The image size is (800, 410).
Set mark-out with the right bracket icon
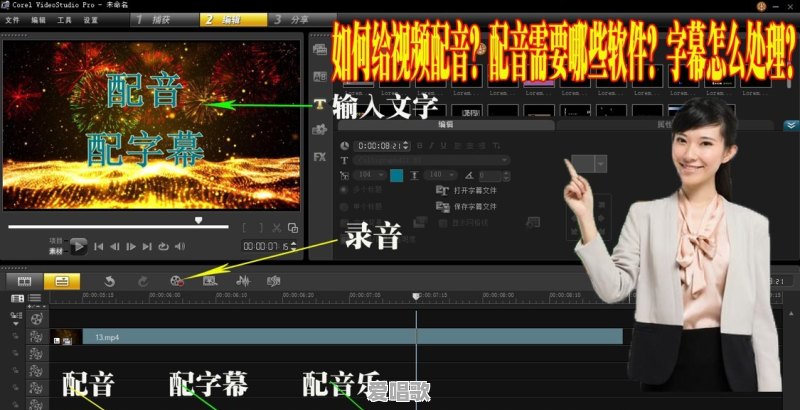tap(260, 228)
